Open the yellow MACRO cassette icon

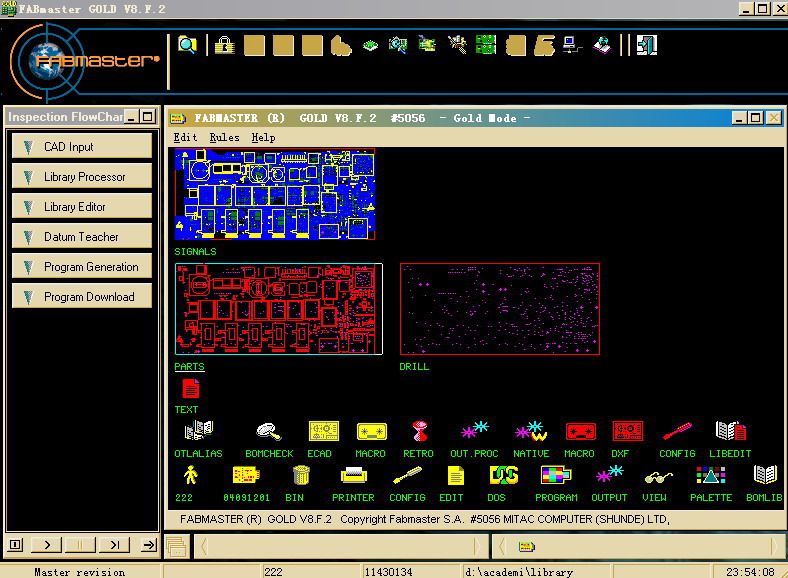coord(371,431)
